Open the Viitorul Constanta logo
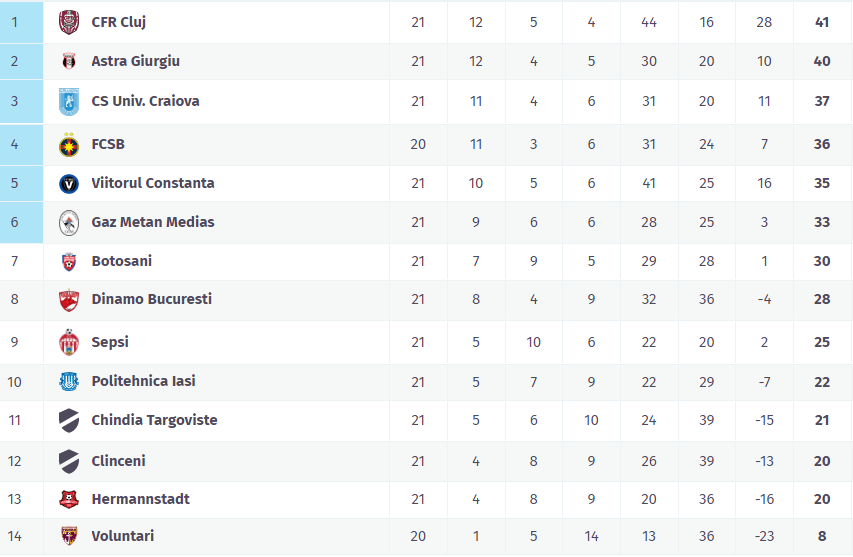Image resolution: width=853 pixels, height=557 pixels. click(x=68, y=184)
